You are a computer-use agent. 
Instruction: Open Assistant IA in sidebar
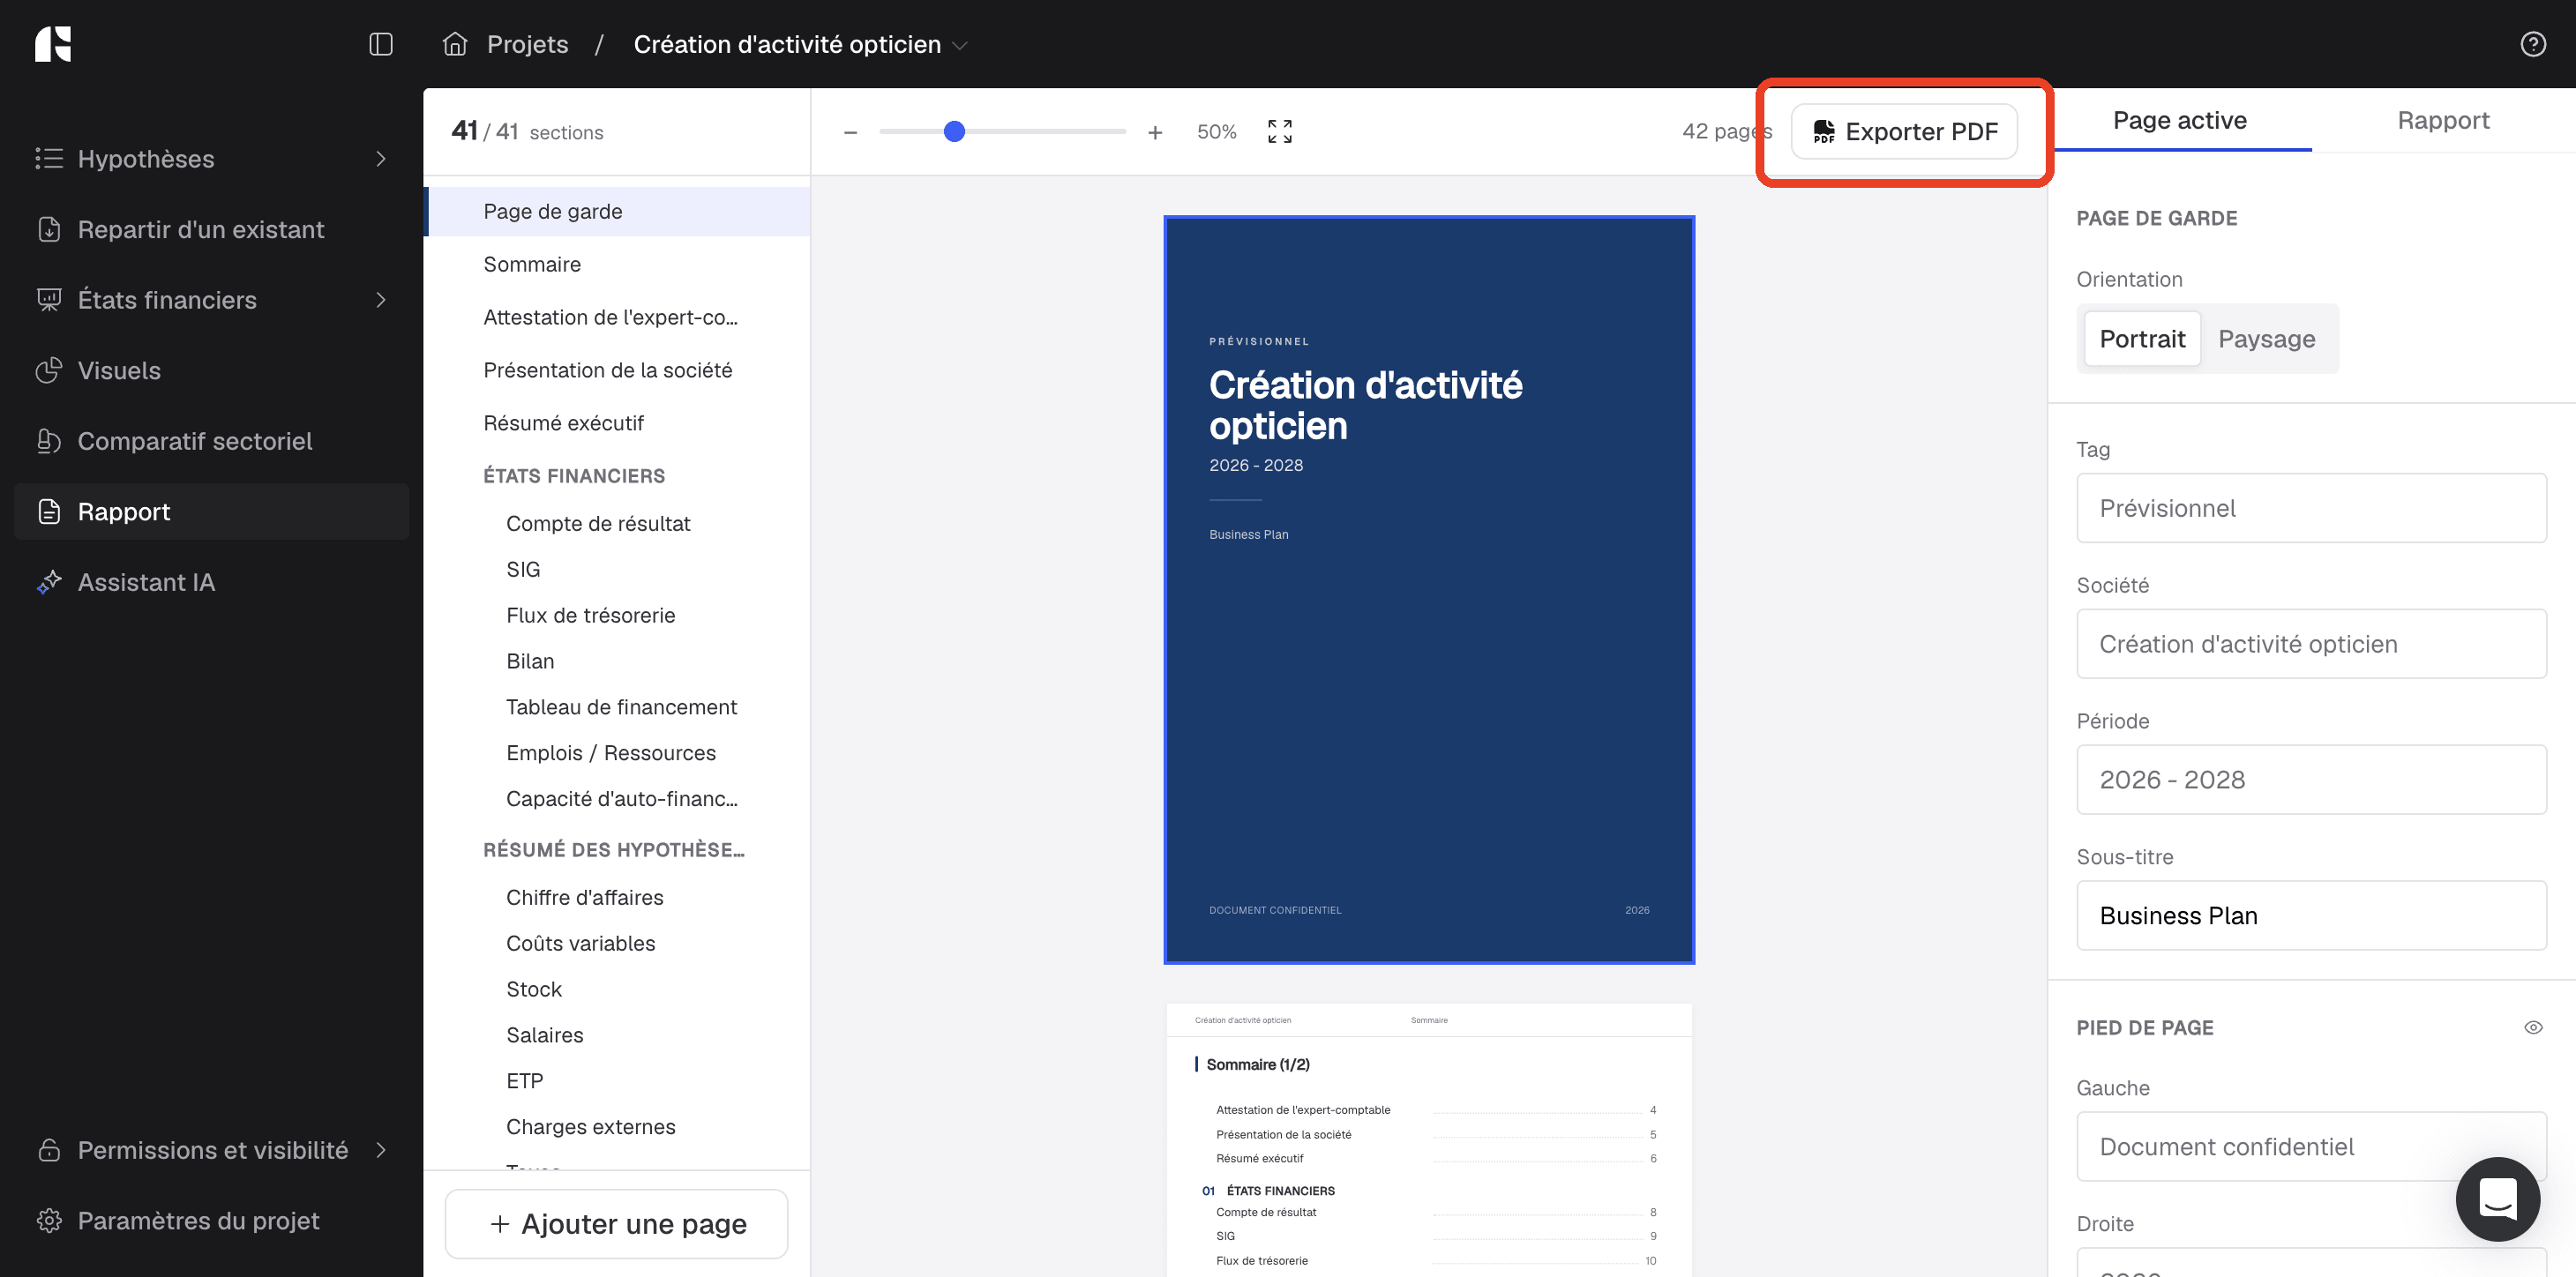(212, 582)
